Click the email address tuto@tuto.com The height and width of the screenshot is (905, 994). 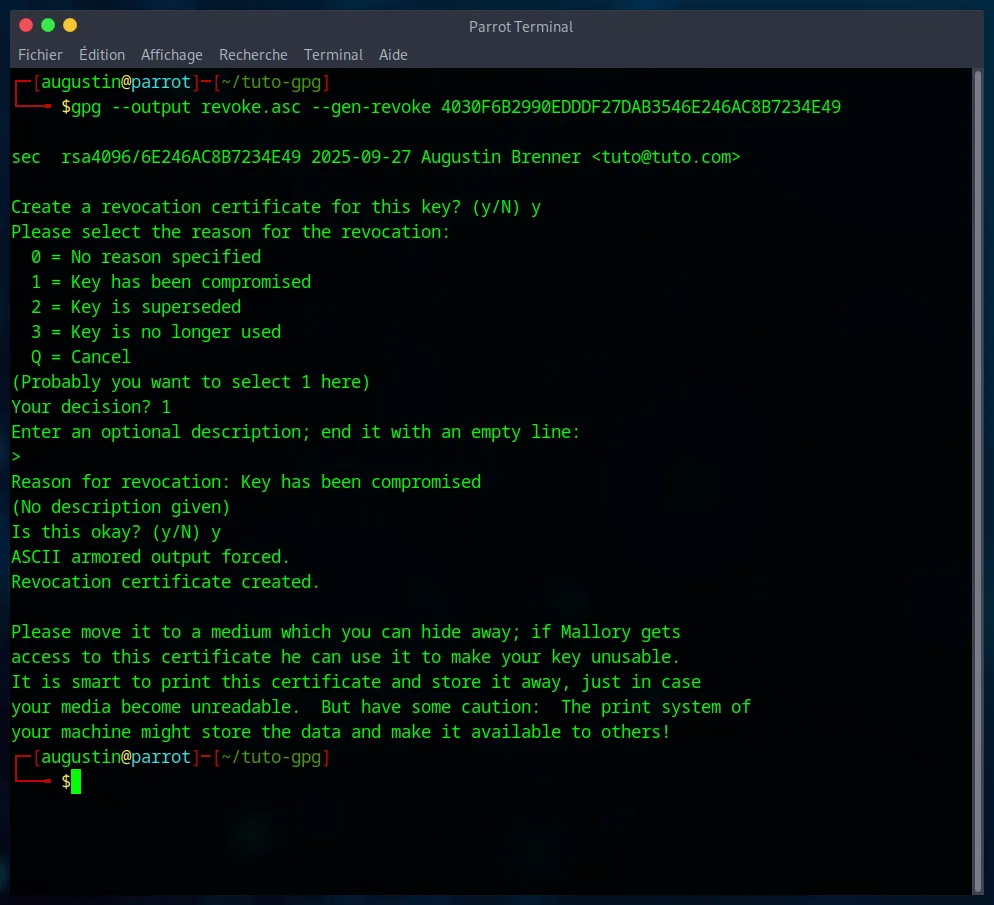pyautogui.click(x=664, y=157)
